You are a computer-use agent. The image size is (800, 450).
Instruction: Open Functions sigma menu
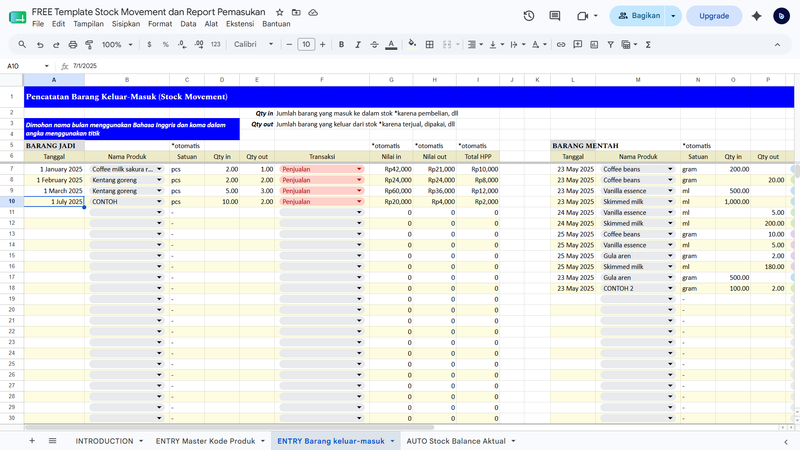tap(648, 45)
